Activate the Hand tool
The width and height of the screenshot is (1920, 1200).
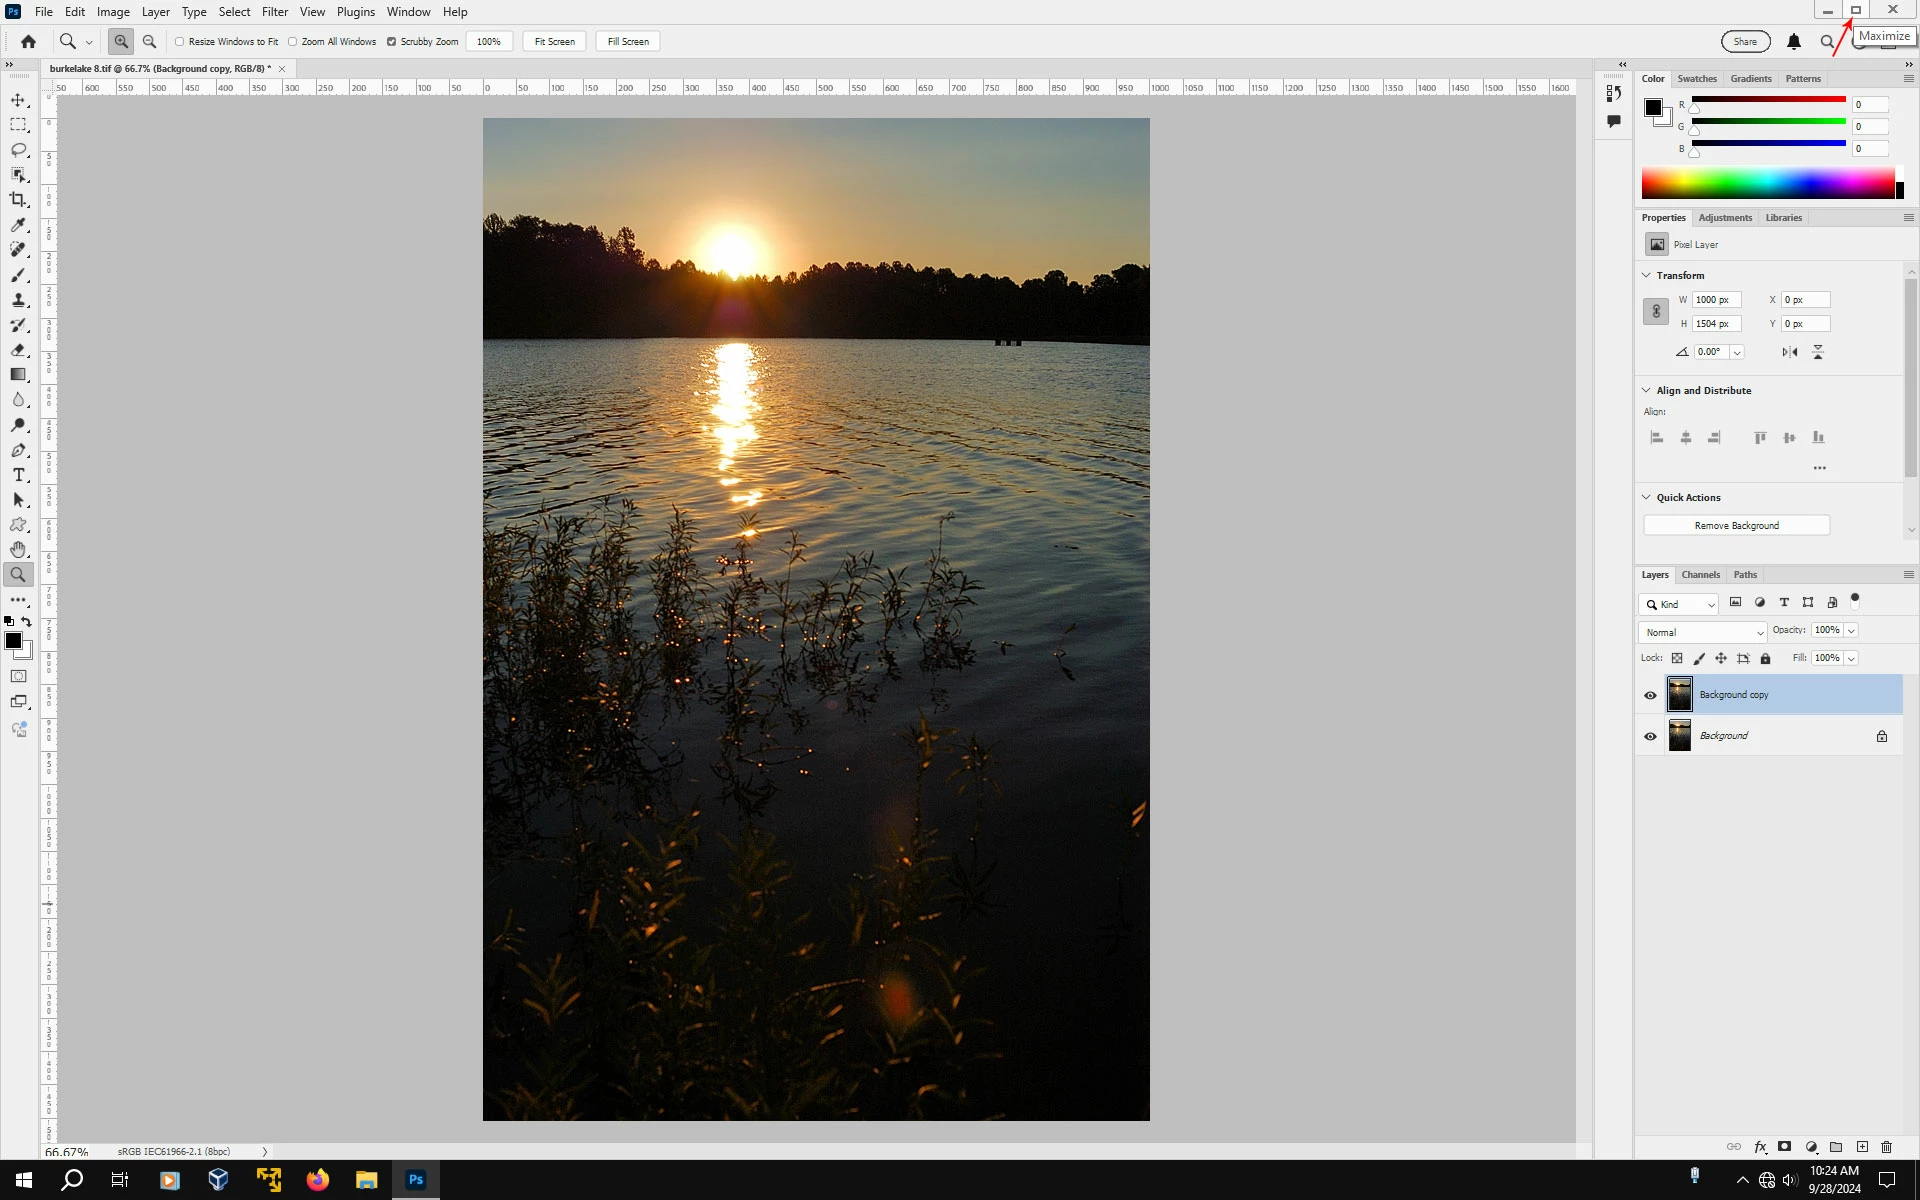point(18,550)
